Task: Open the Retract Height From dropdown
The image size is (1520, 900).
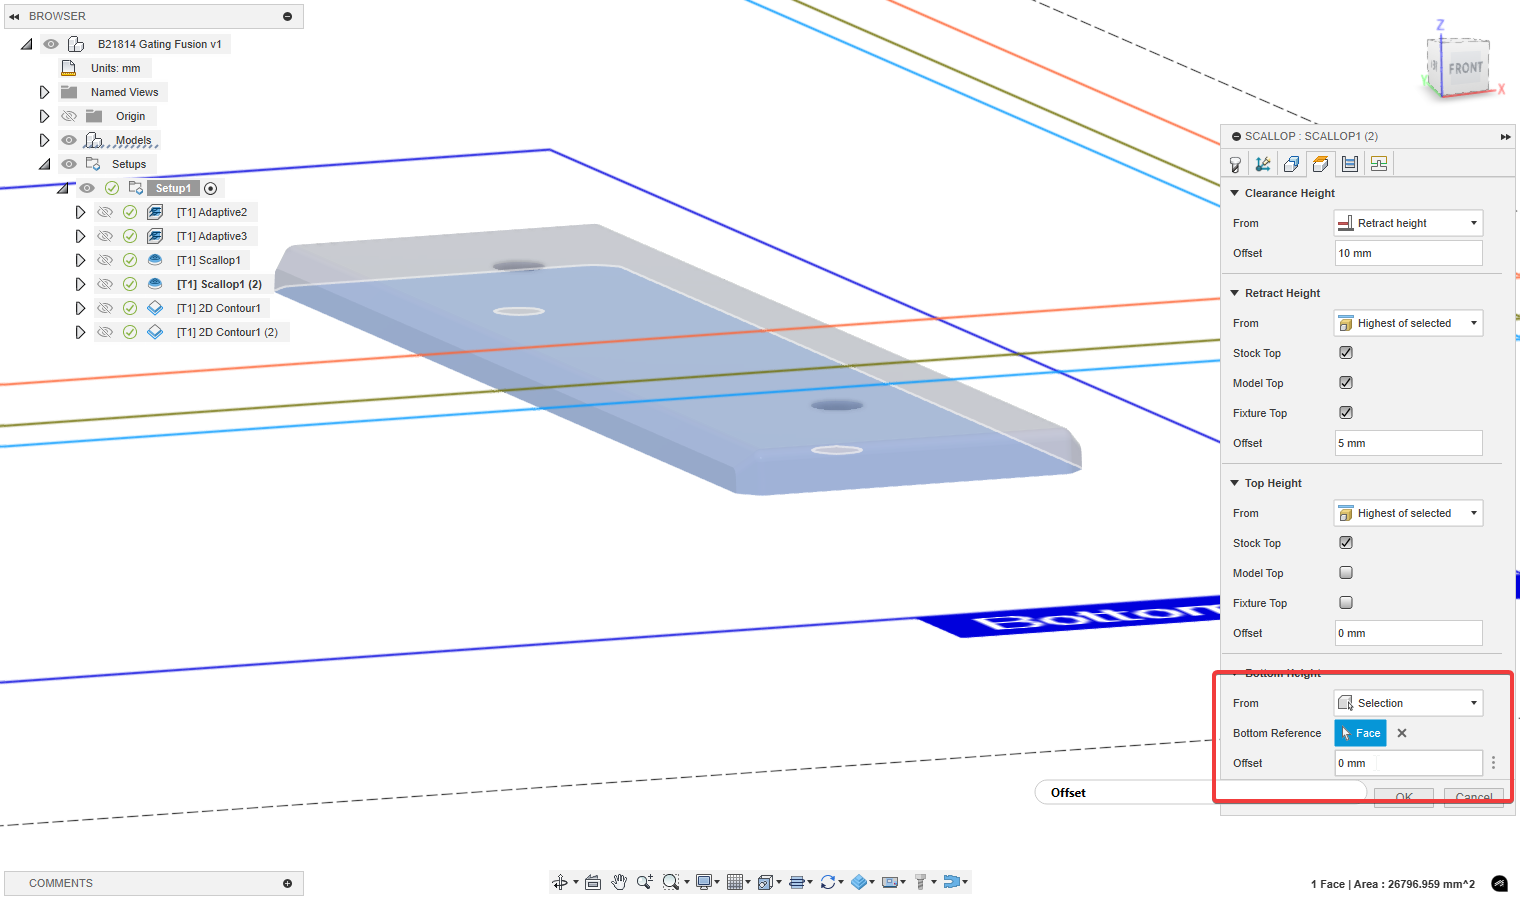Action: coord(1407,322)
